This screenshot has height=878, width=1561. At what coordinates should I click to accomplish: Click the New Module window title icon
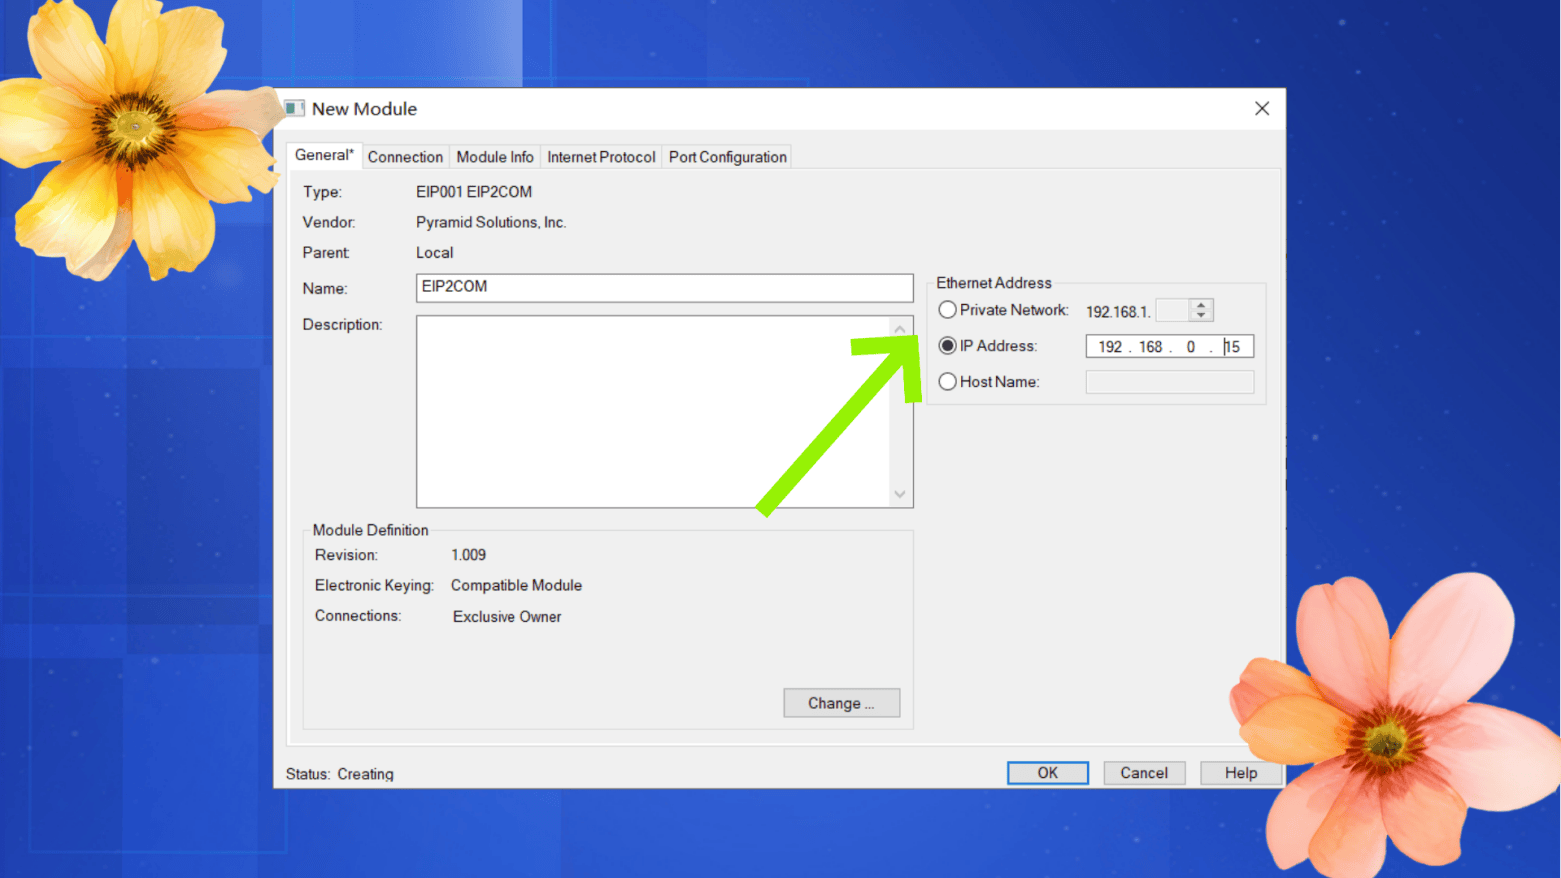click(x=294, y=108)
